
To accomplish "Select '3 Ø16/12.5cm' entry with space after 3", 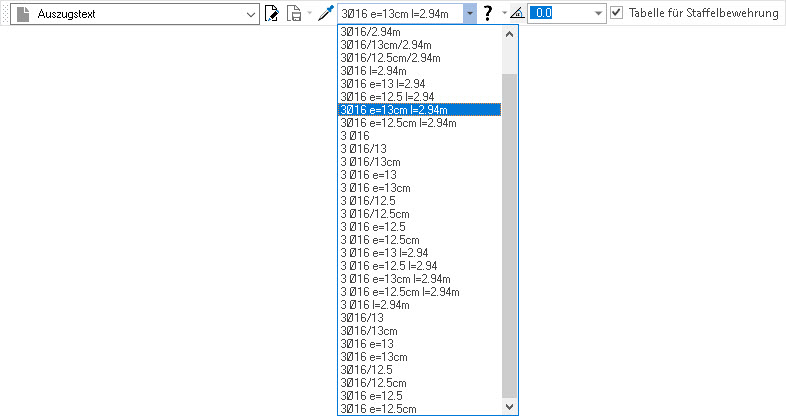I will [x=420, y=214].
